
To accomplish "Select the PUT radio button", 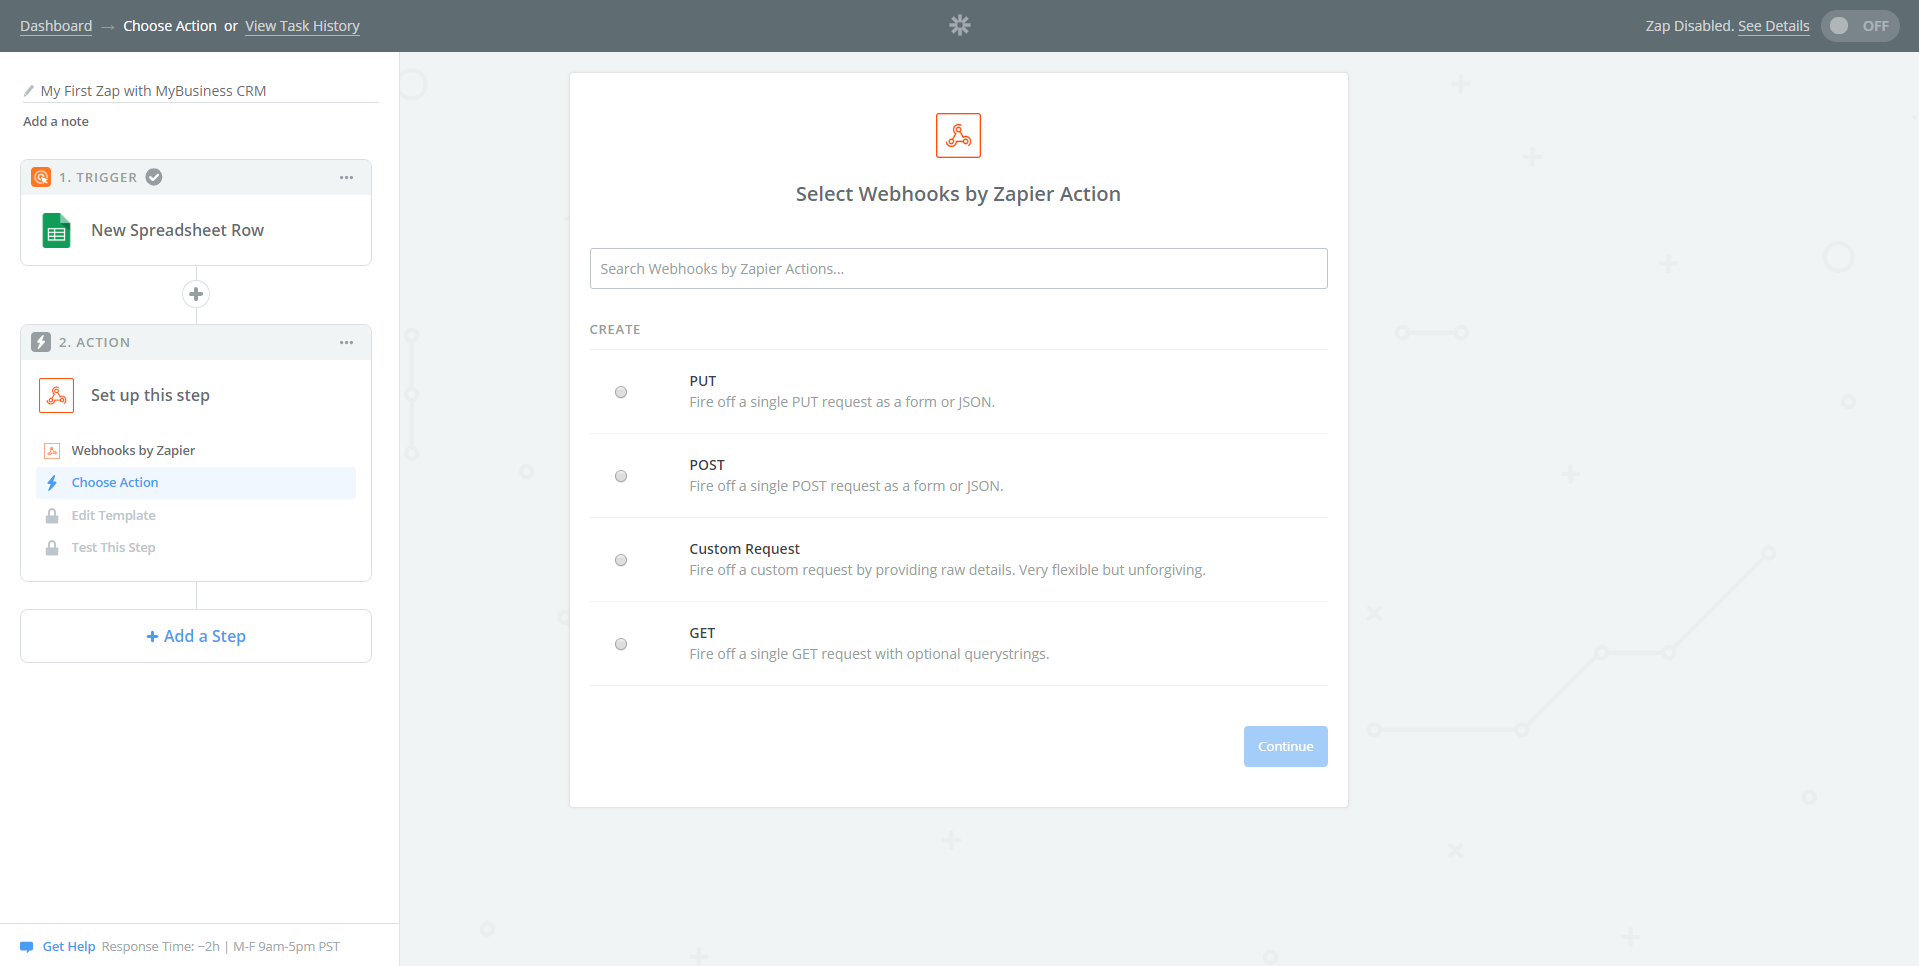I will tap(621, 392).
